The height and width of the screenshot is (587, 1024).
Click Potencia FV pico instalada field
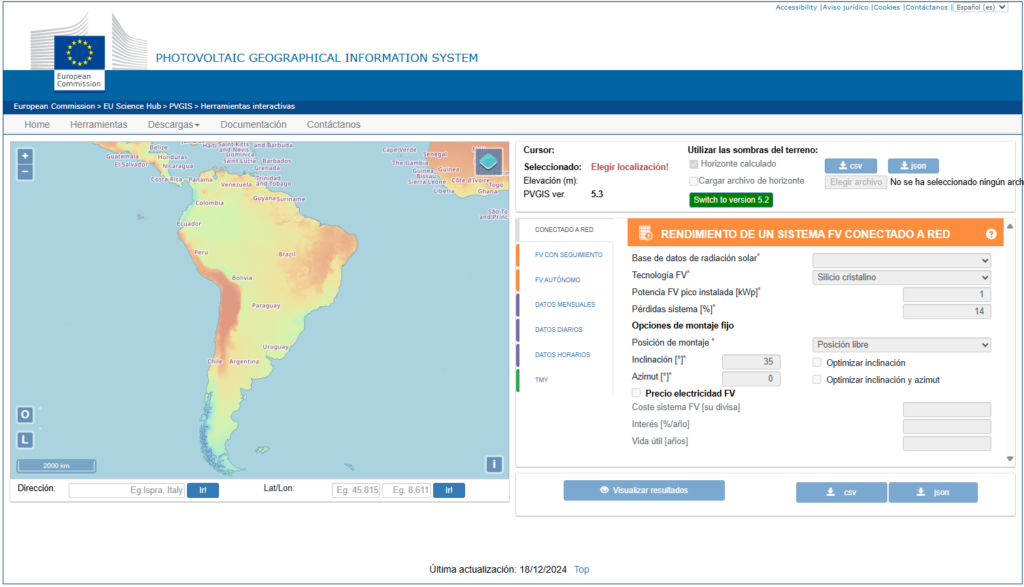pos(947,294)
